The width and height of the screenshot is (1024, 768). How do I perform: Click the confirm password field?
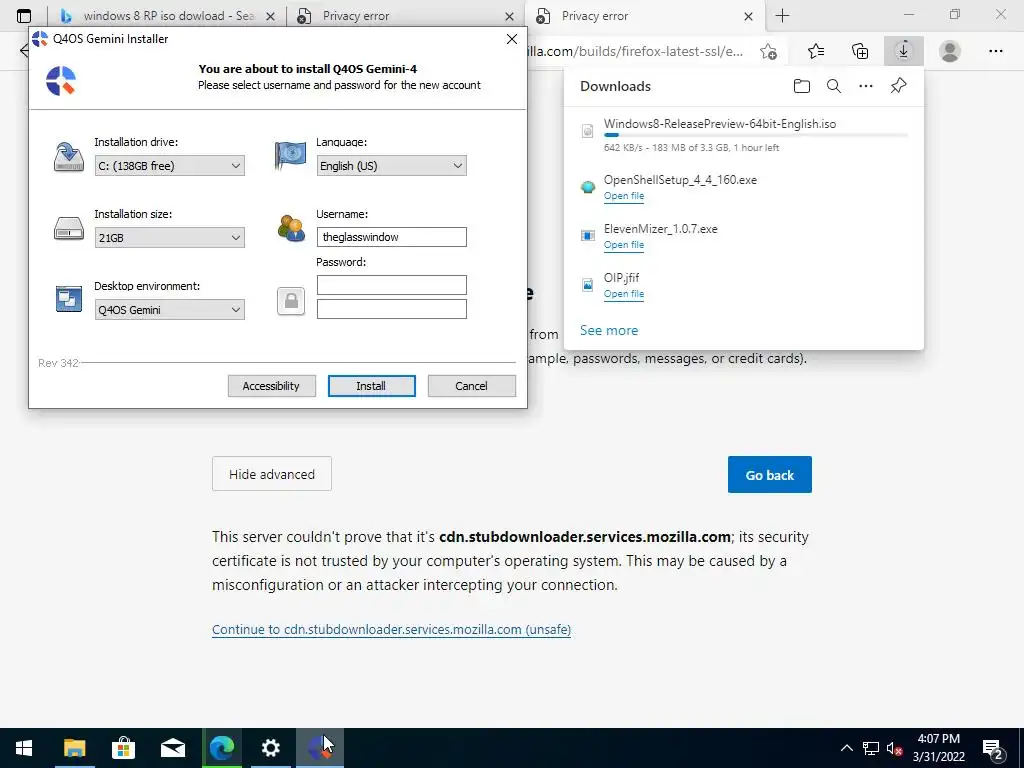click(x=392, y=309)
